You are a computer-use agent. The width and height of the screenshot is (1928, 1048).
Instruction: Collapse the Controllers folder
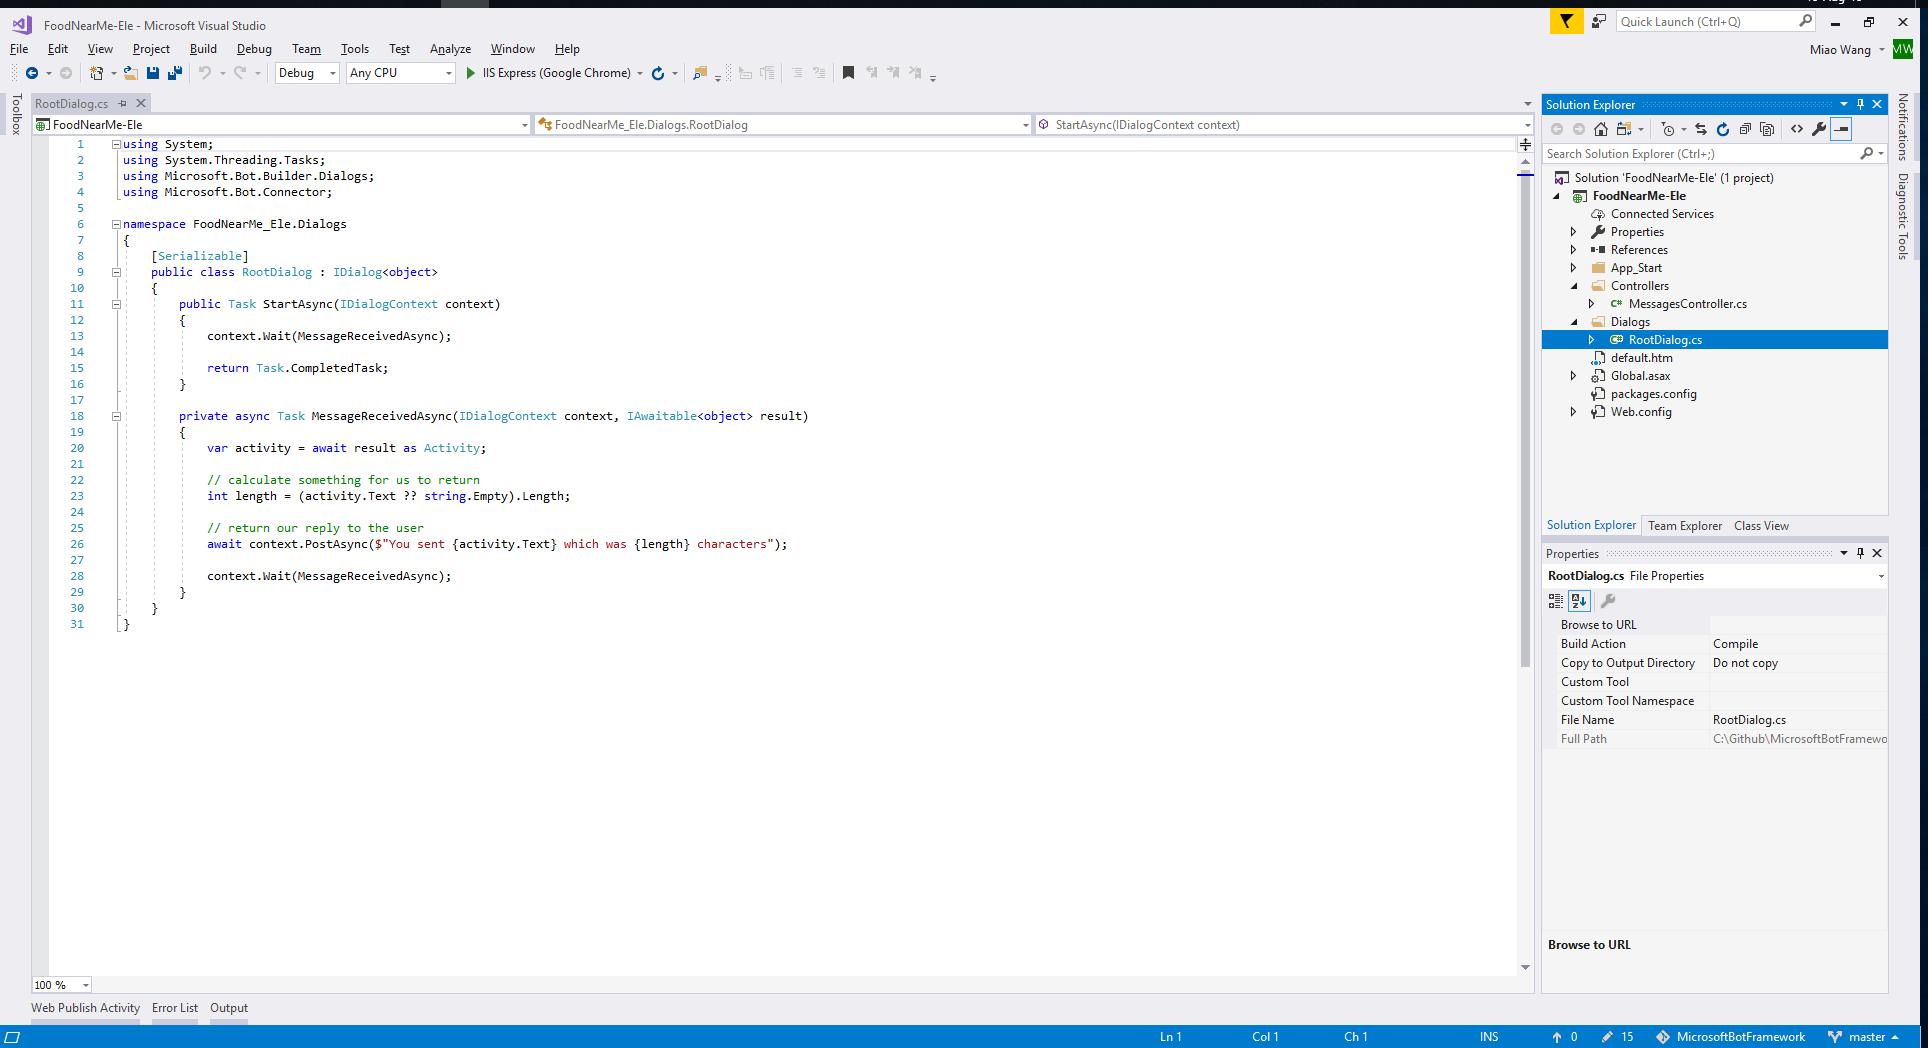click(1574, 286)
